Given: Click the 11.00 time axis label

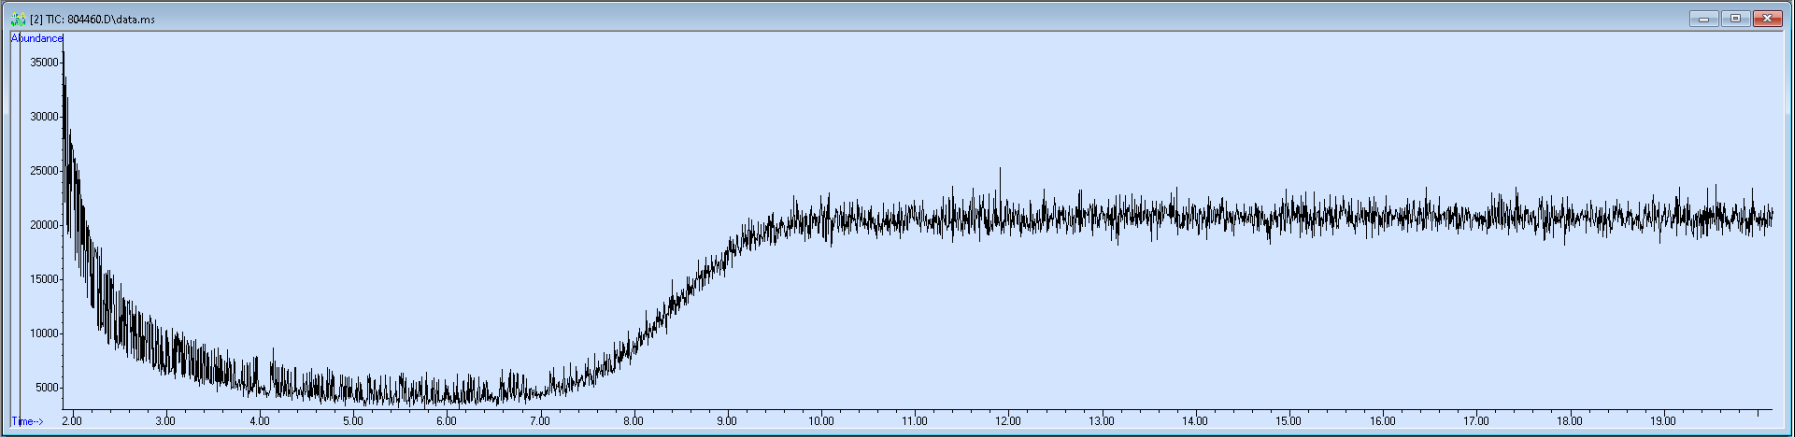Looking at the screenshot, I should tap(914, 422).
